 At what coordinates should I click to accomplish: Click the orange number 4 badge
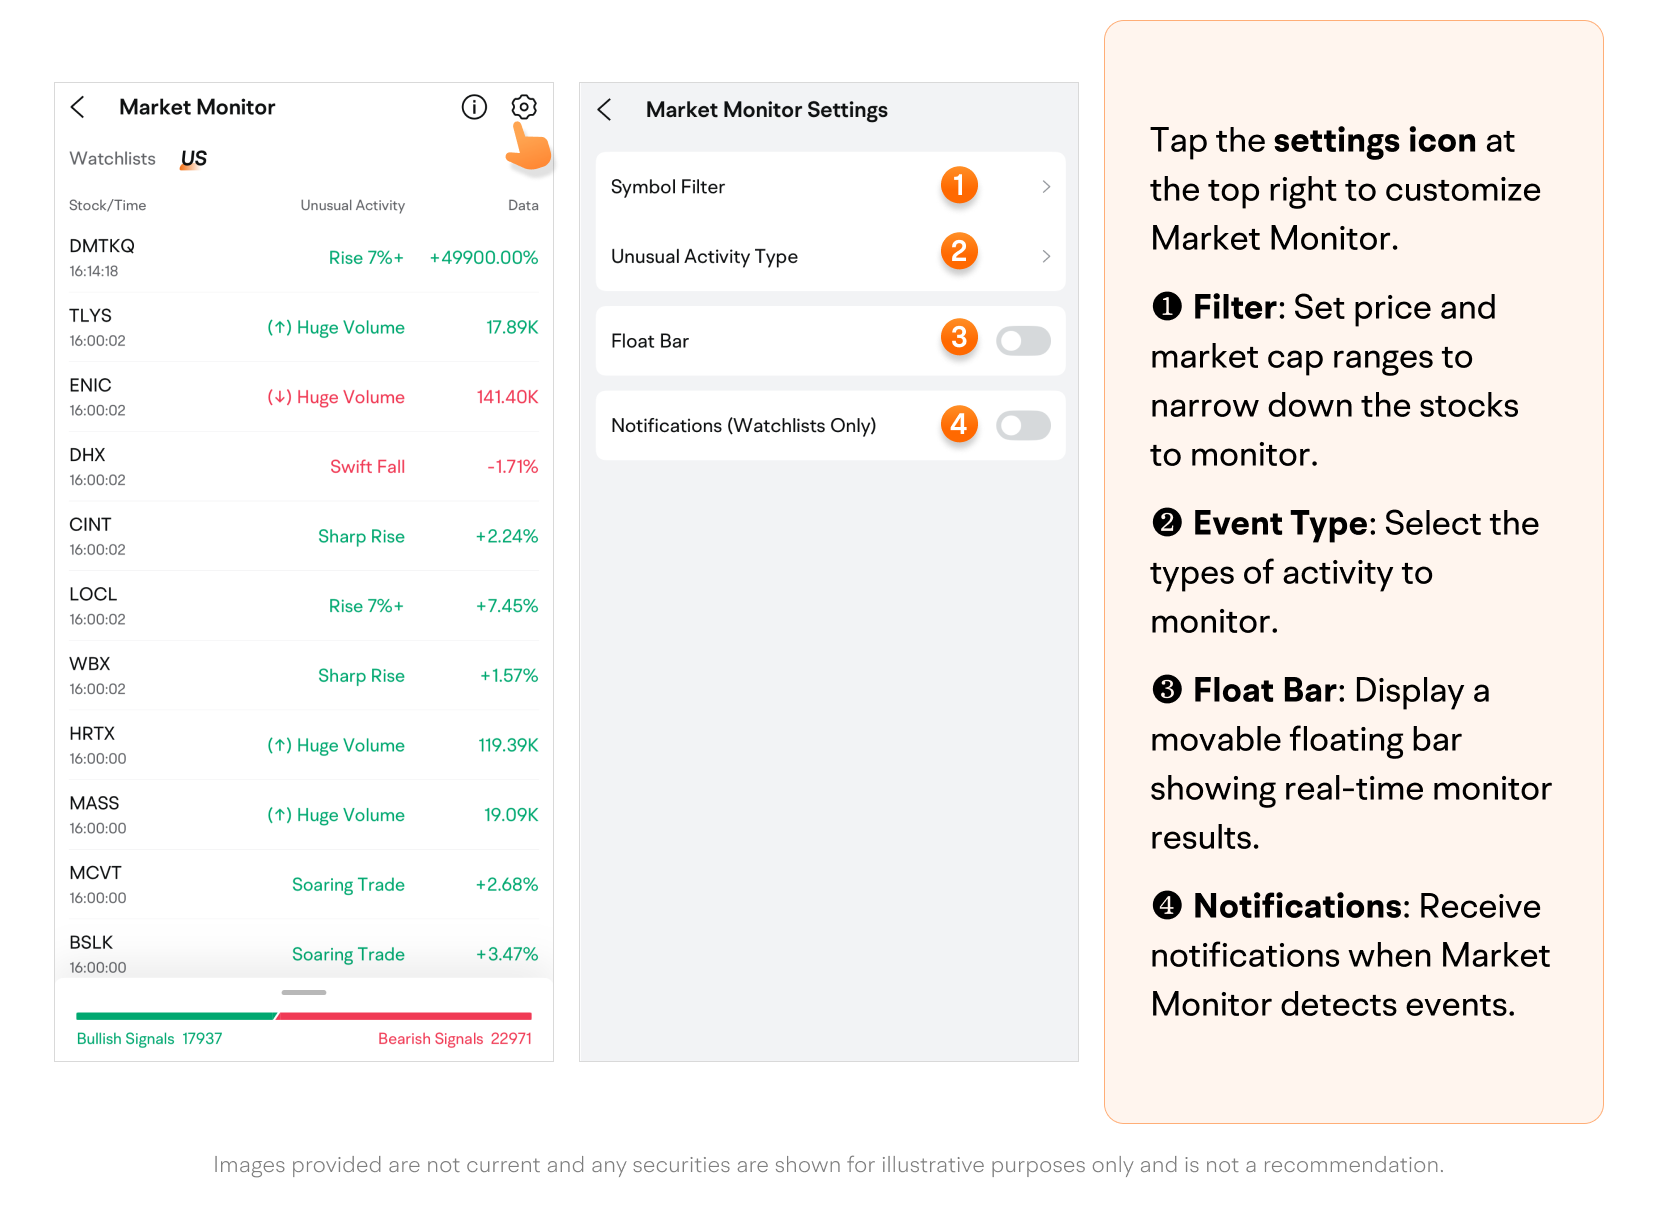tap(958, 424)
